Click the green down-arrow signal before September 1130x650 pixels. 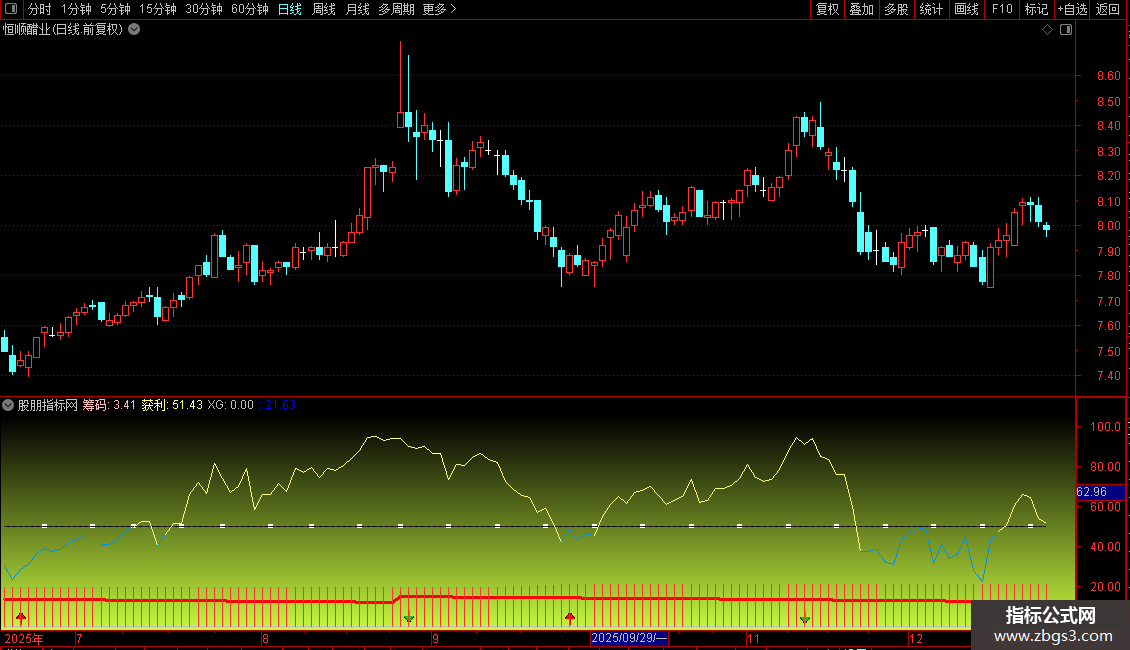pyautogui.click(x=409, y=618)
